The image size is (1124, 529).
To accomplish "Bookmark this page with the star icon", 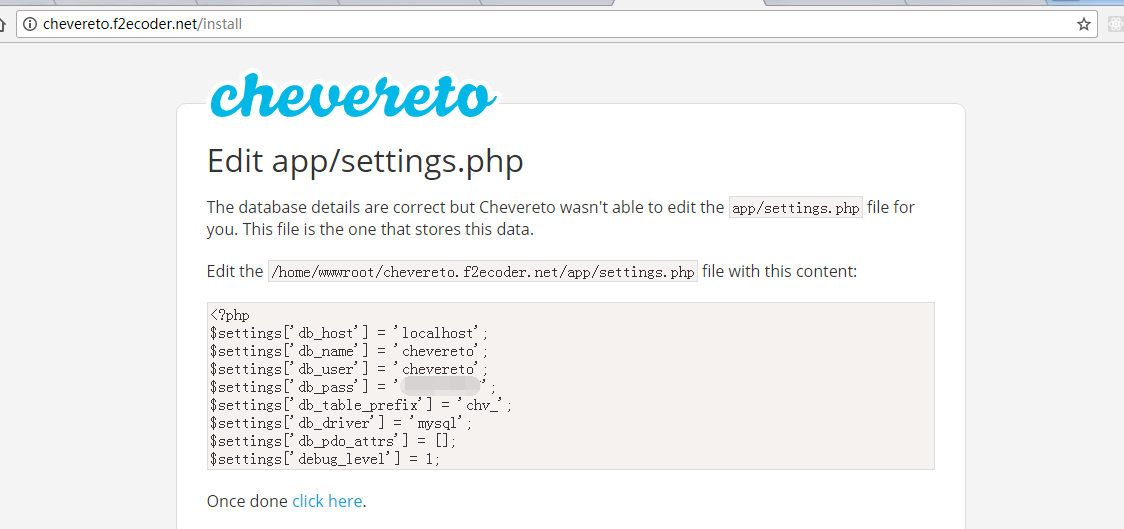I will (1083, 24).
